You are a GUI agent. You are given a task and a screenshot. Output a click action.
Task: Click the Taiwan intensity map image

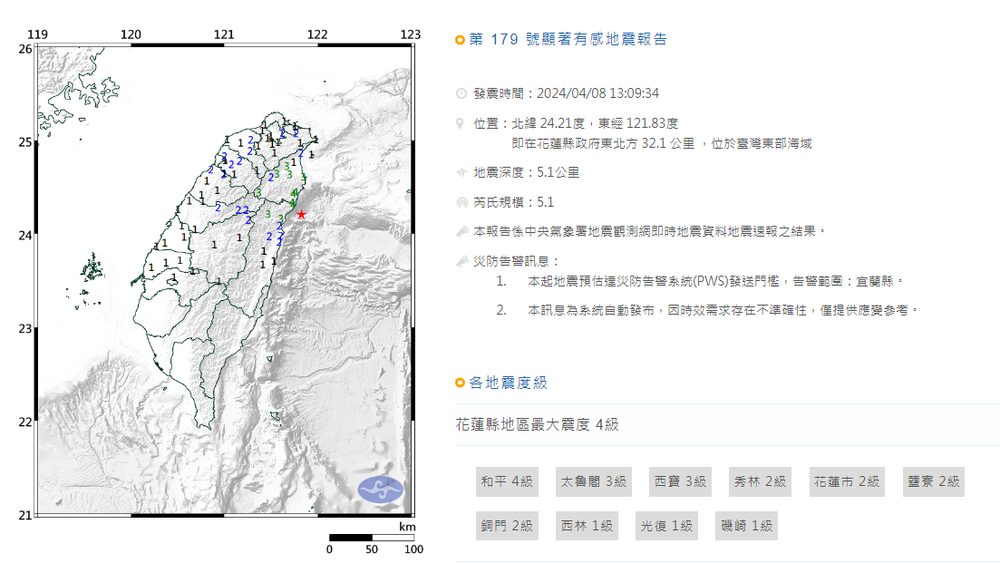(x=225, y=280)
